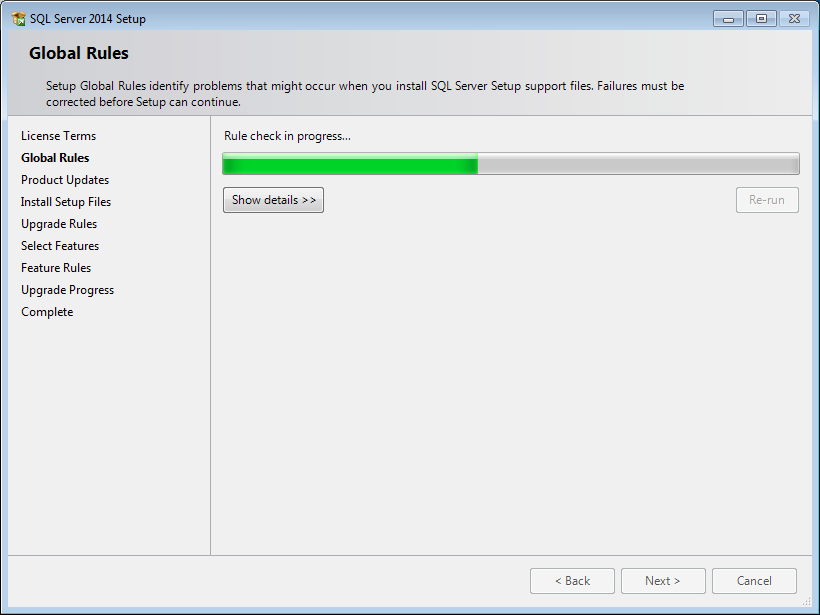The image size is (820, 615).
Task: Click 'Rule check in progress...' status text
Action: coord(287,136)
